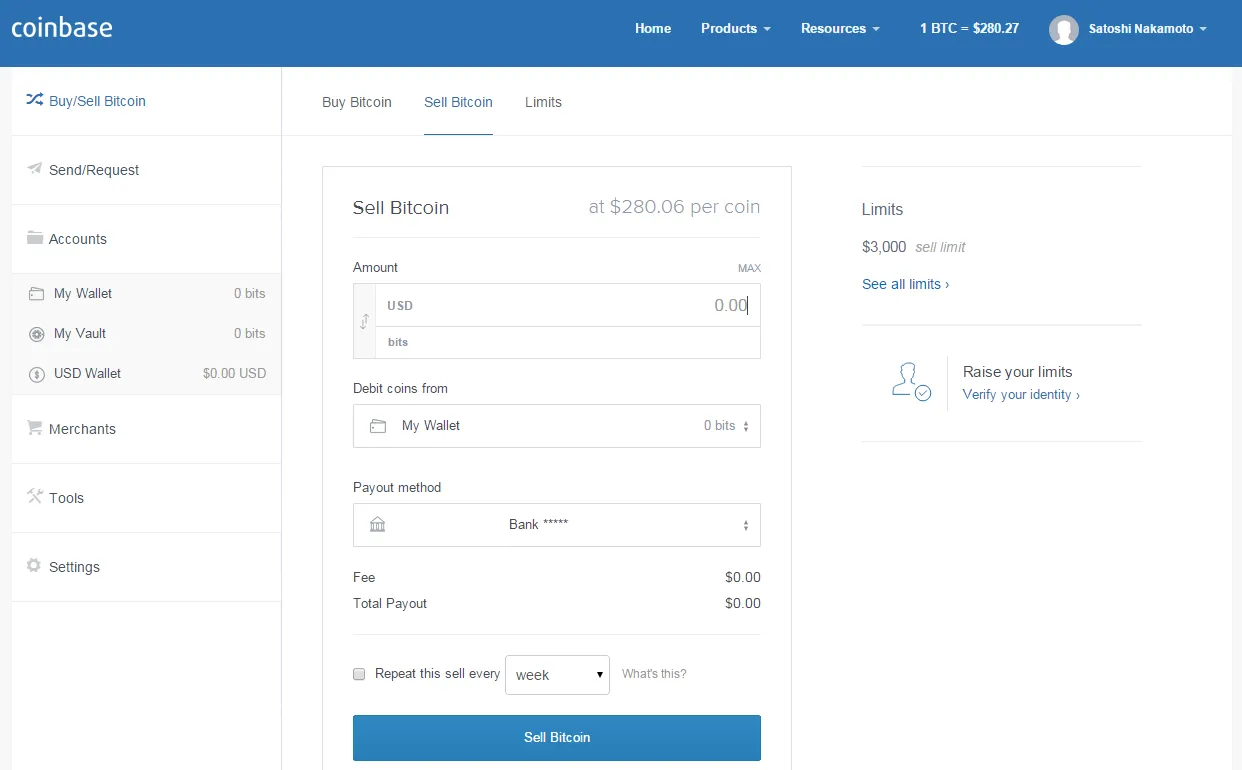Screen dimensions: 1242x770
Task: Enable the Repeat this sell checkbox
Action: (360, 674)
